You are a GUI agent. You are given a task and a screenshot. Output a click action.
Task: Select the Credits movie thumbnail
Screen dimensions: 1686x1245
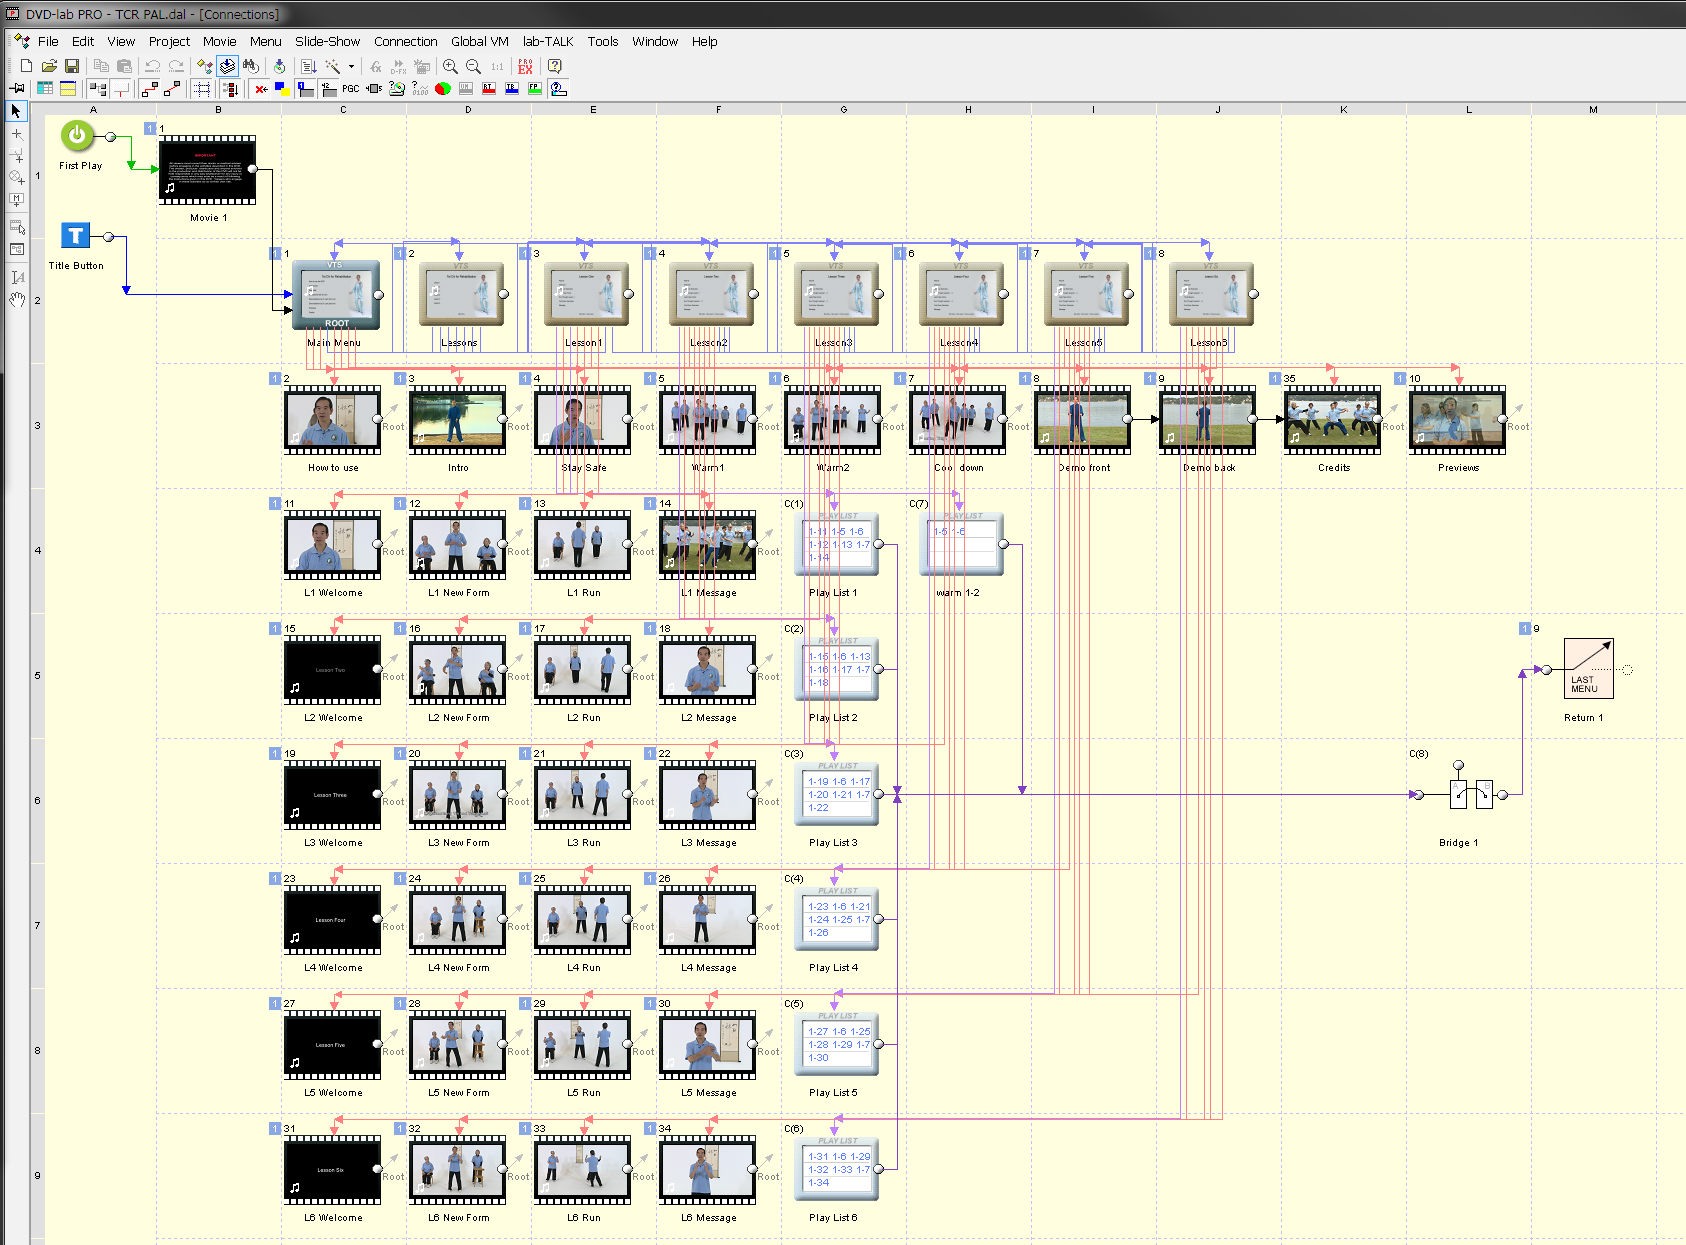(x=1333, y=420)
